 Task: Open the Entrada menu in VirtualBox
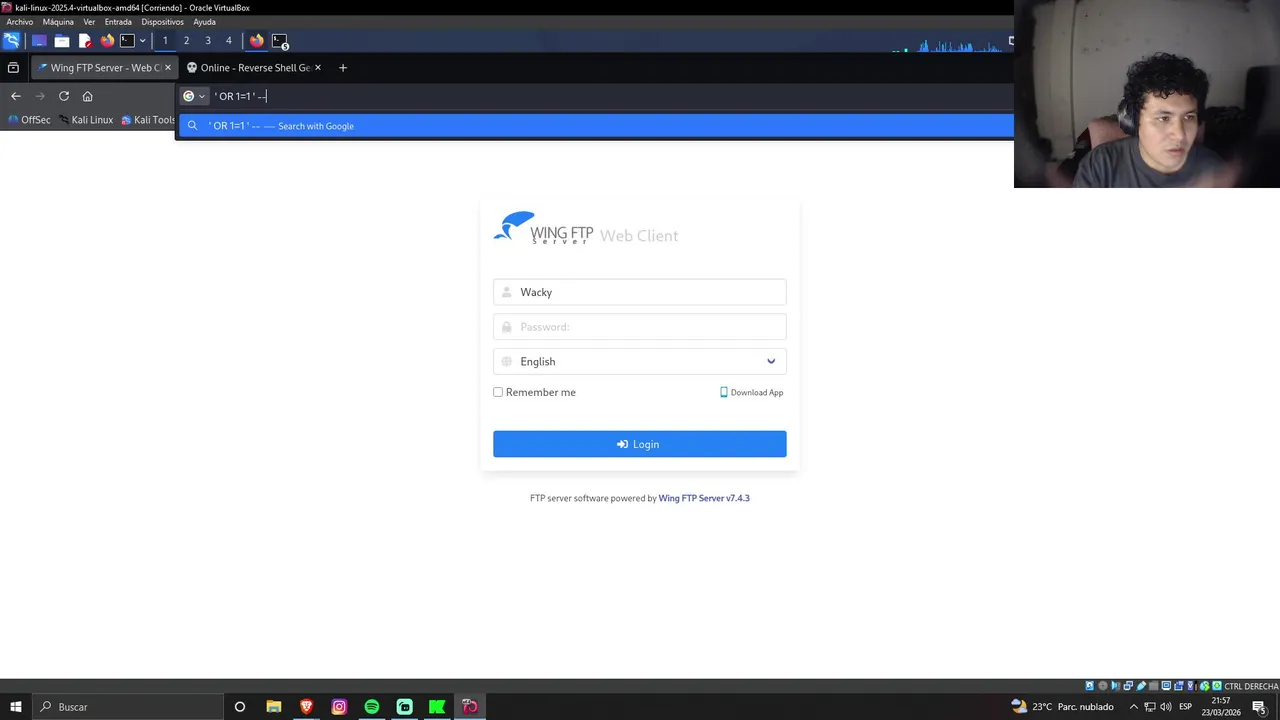[x=118, y=22]
